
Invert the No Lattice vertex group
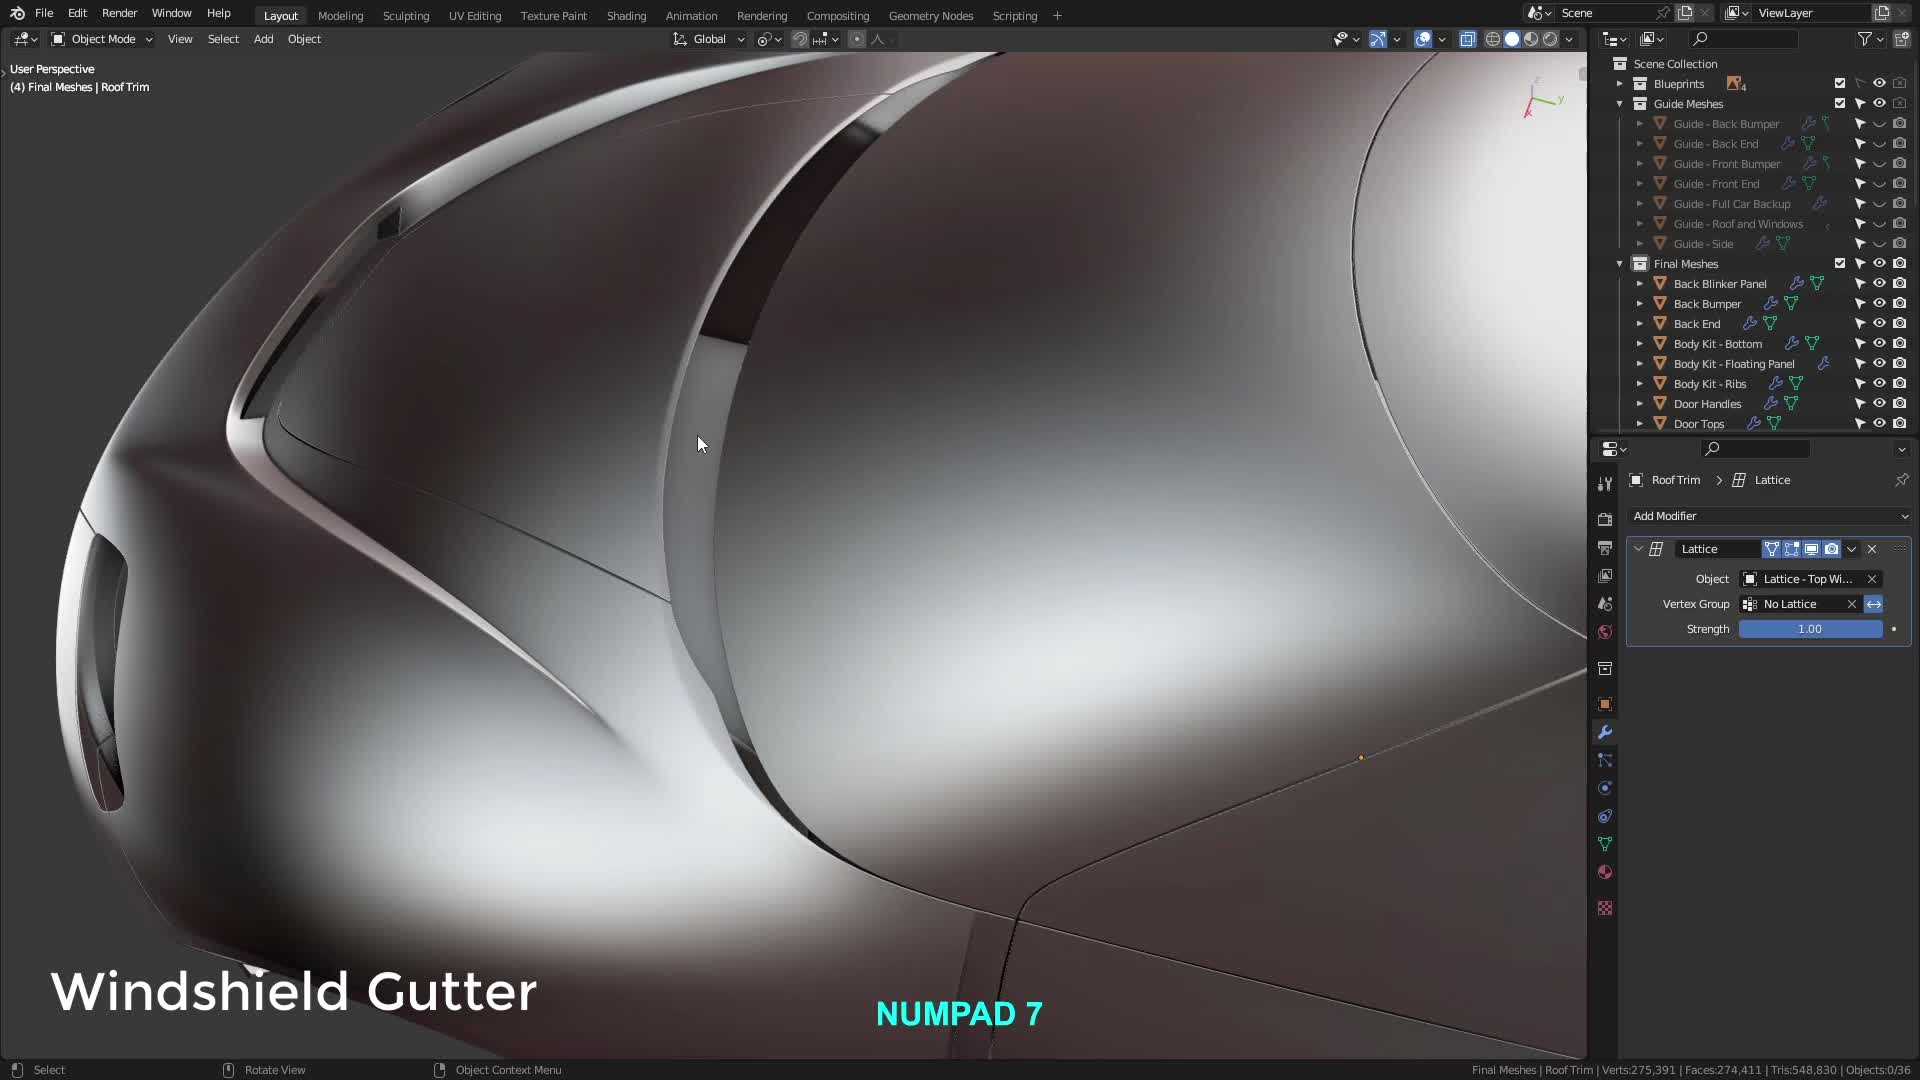tap(1874, 604)
